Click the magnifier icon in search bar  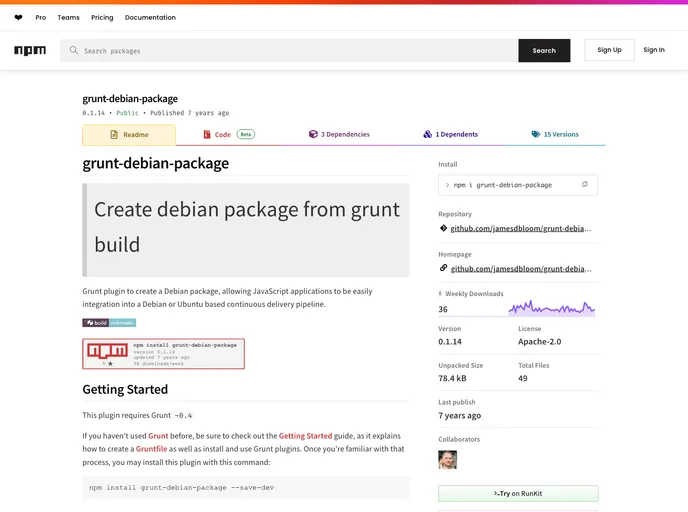pos(74,50)
